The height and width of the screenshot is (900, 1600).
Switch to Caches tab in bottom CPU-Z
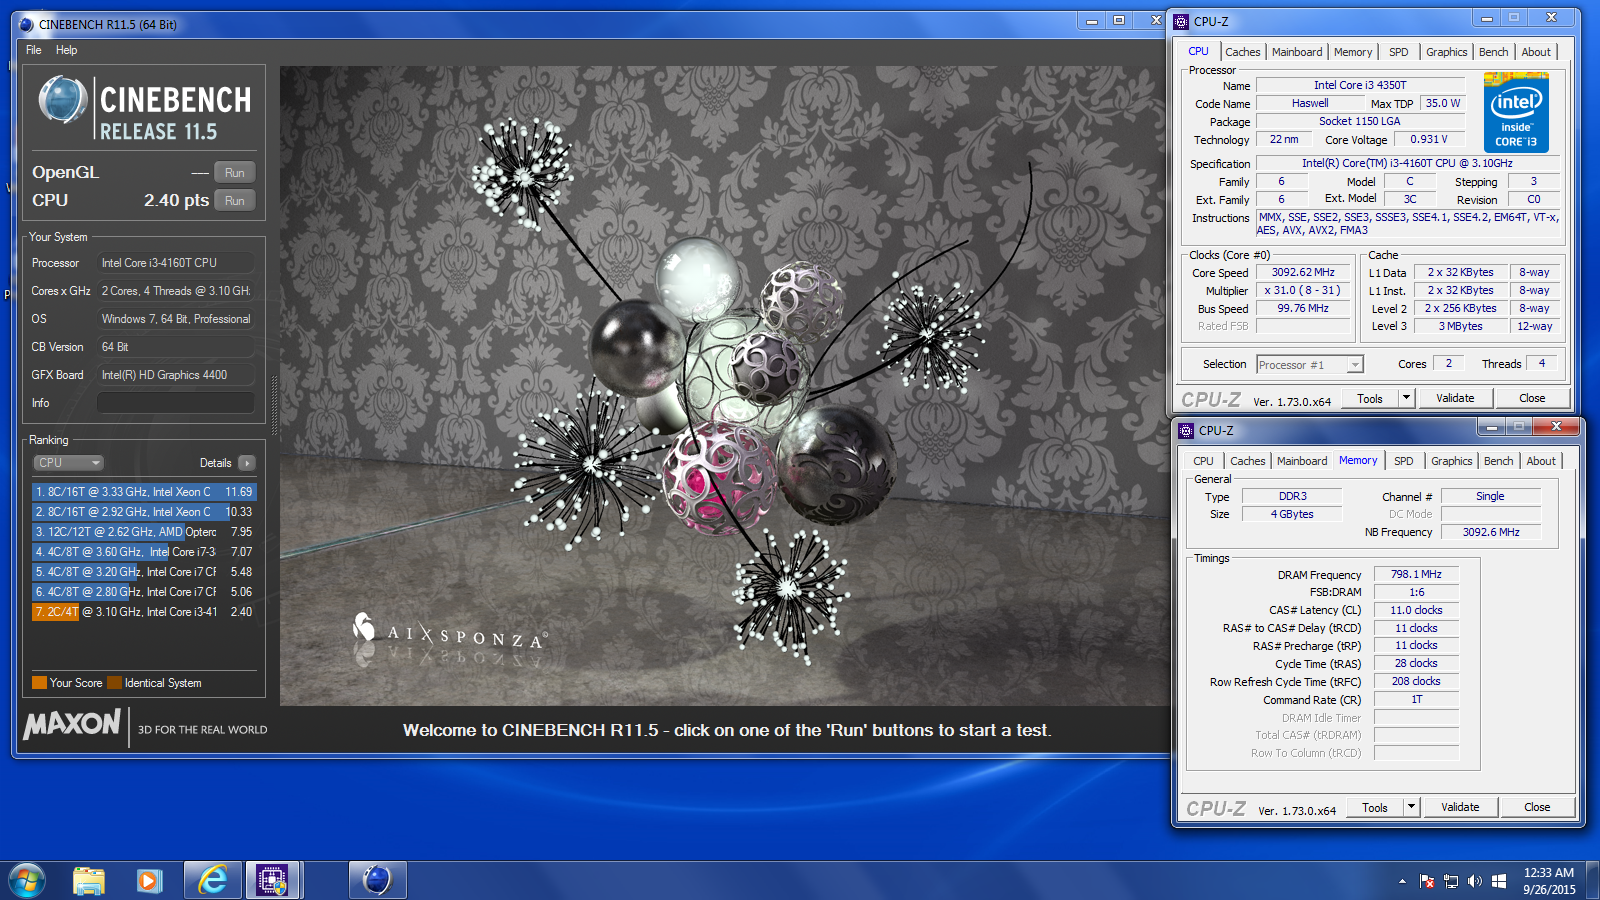tap(1248, 461)
